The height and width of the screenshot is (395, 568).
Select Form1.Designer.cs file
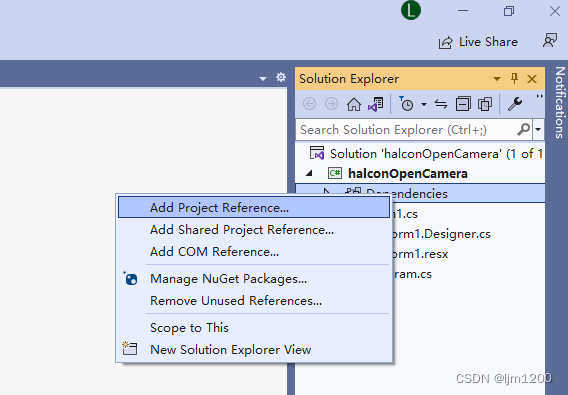click(441, 234)
